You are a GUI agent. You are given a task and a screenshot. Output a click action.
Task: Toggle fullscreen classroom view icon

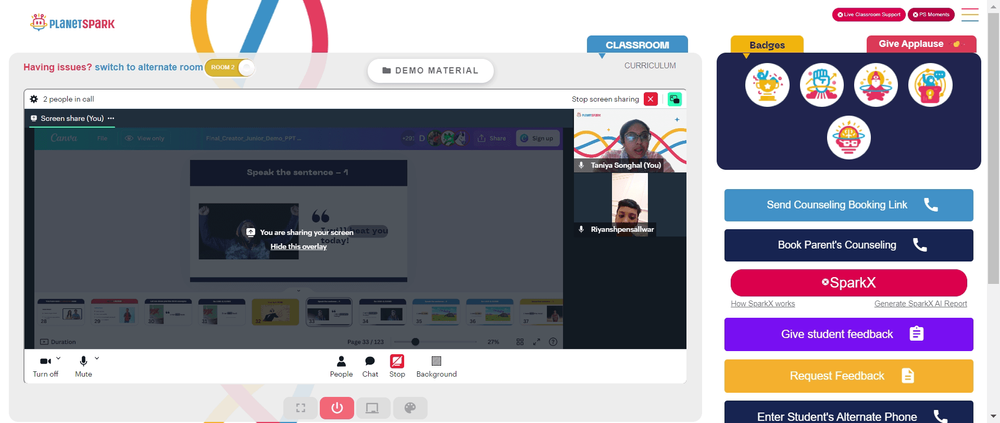[x=300, y=408]
